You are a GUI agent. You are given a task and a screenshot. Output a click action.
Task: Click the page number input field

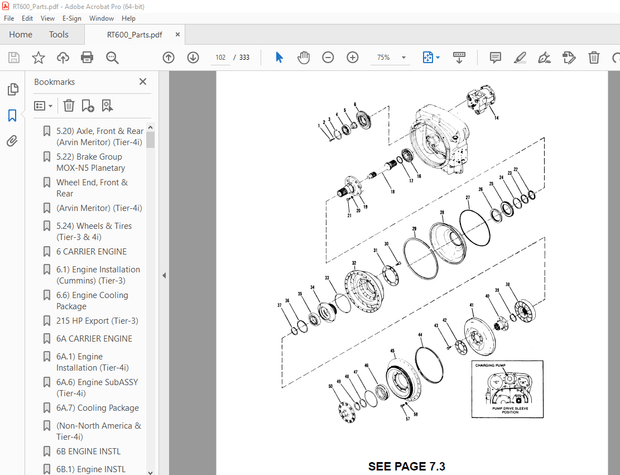tap(221, 58)
